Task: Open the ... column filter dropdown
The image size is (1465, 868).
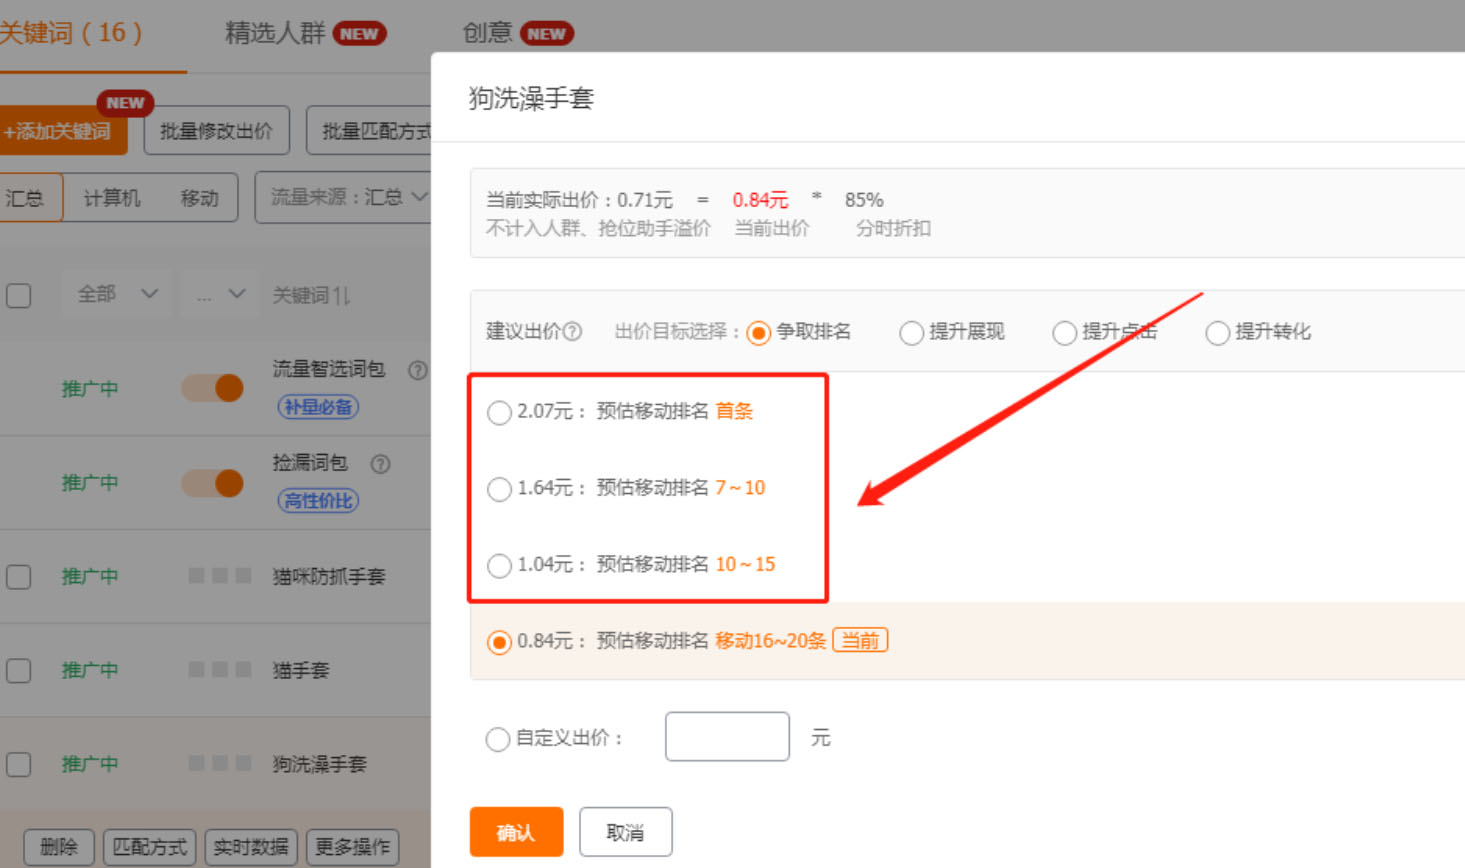Action: (220, 294)
